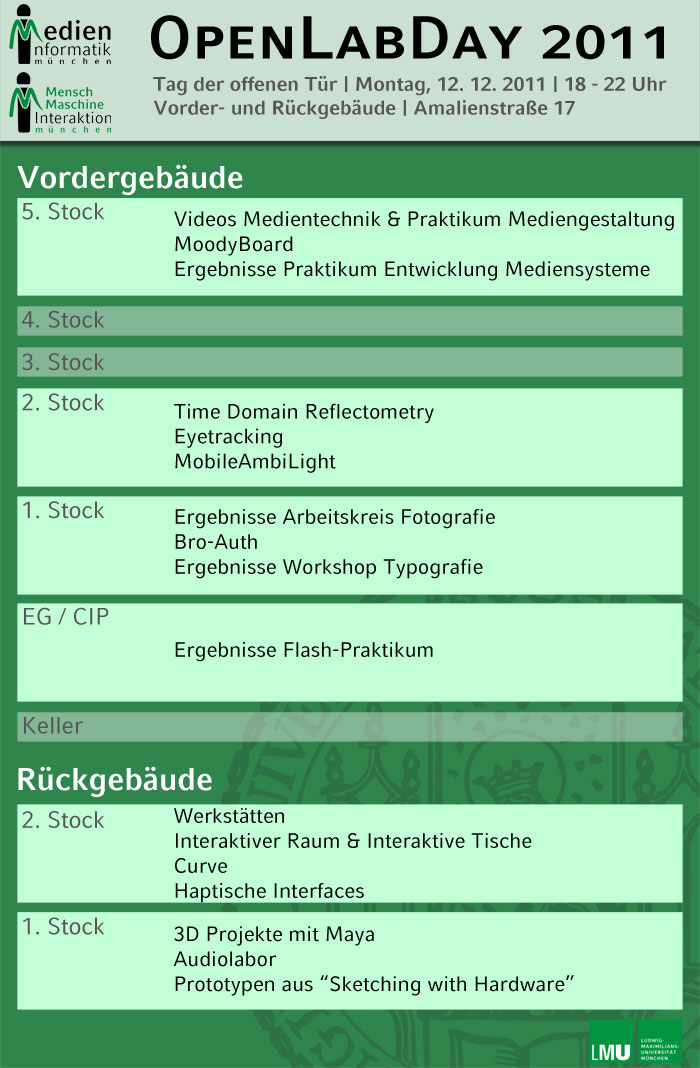Click the Ludwig-Maximilians-Universität München emblem
Image resolution: width=700 pixels, height=1068 pixels.
[660, 1041]
